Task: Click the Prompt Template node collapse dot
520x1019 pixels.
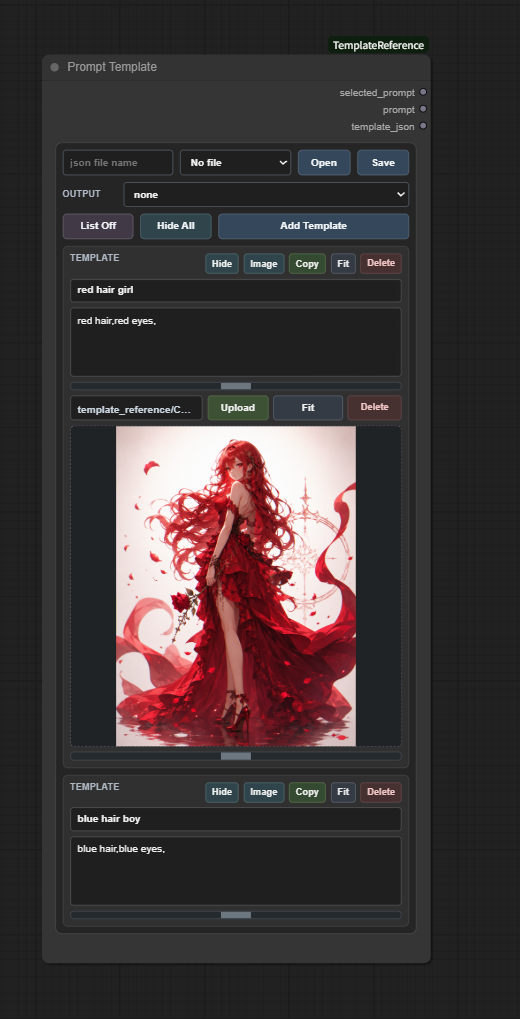Action: [x=55, y=67]
